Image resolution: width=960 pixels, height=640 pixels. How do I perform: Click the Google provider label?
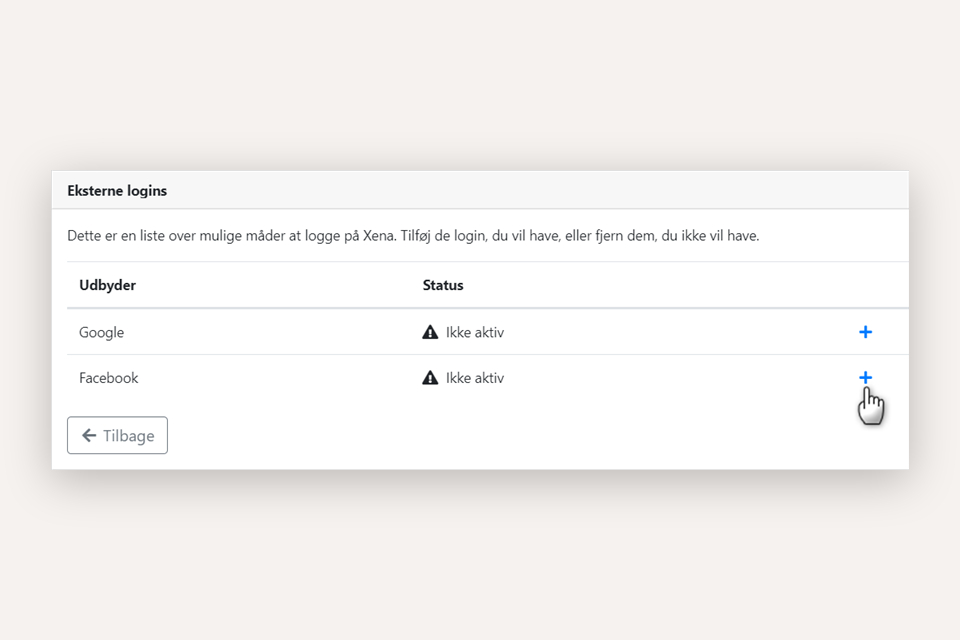(x=101, y=331)
